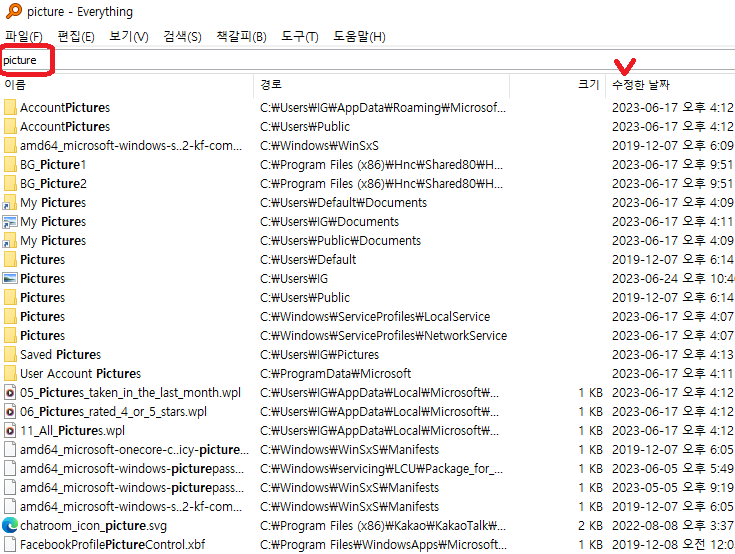Click Pictures folder icon in NetworkService

click(x=10, y=336)
